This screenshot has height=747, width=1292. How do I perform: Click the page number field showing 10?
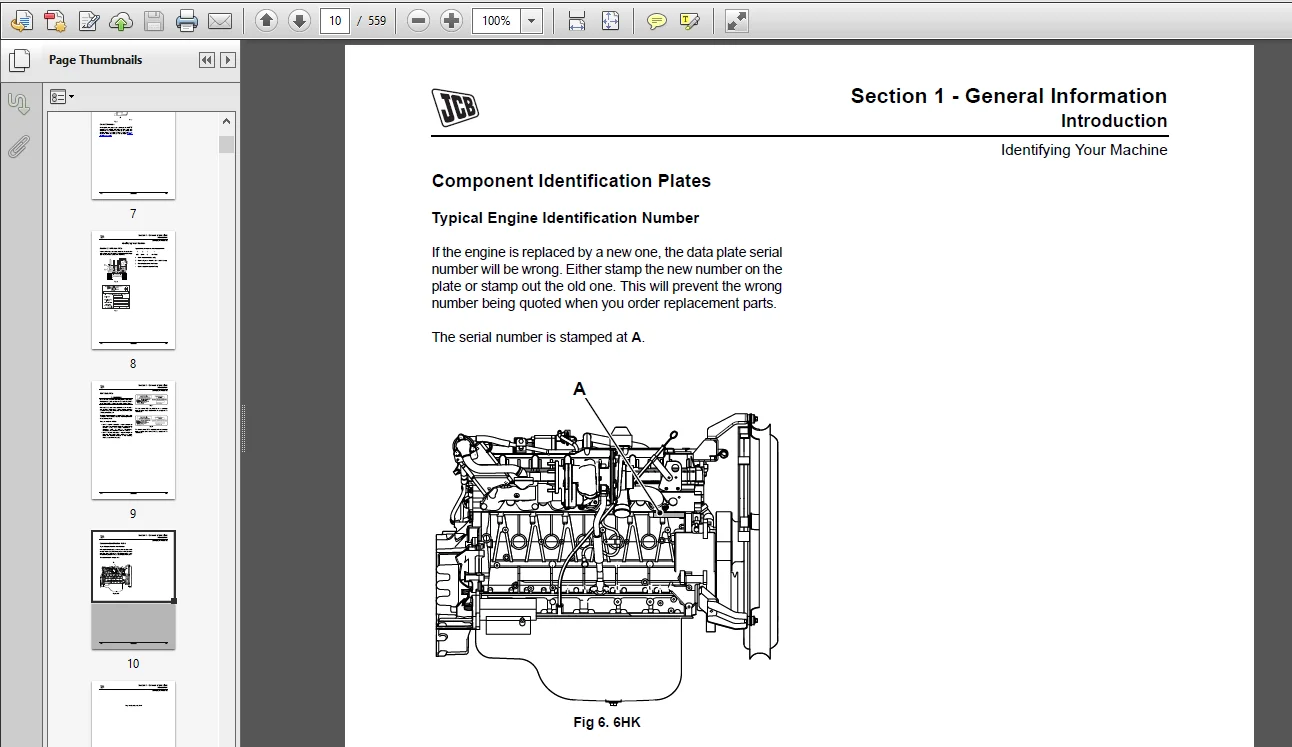point(335,20)
